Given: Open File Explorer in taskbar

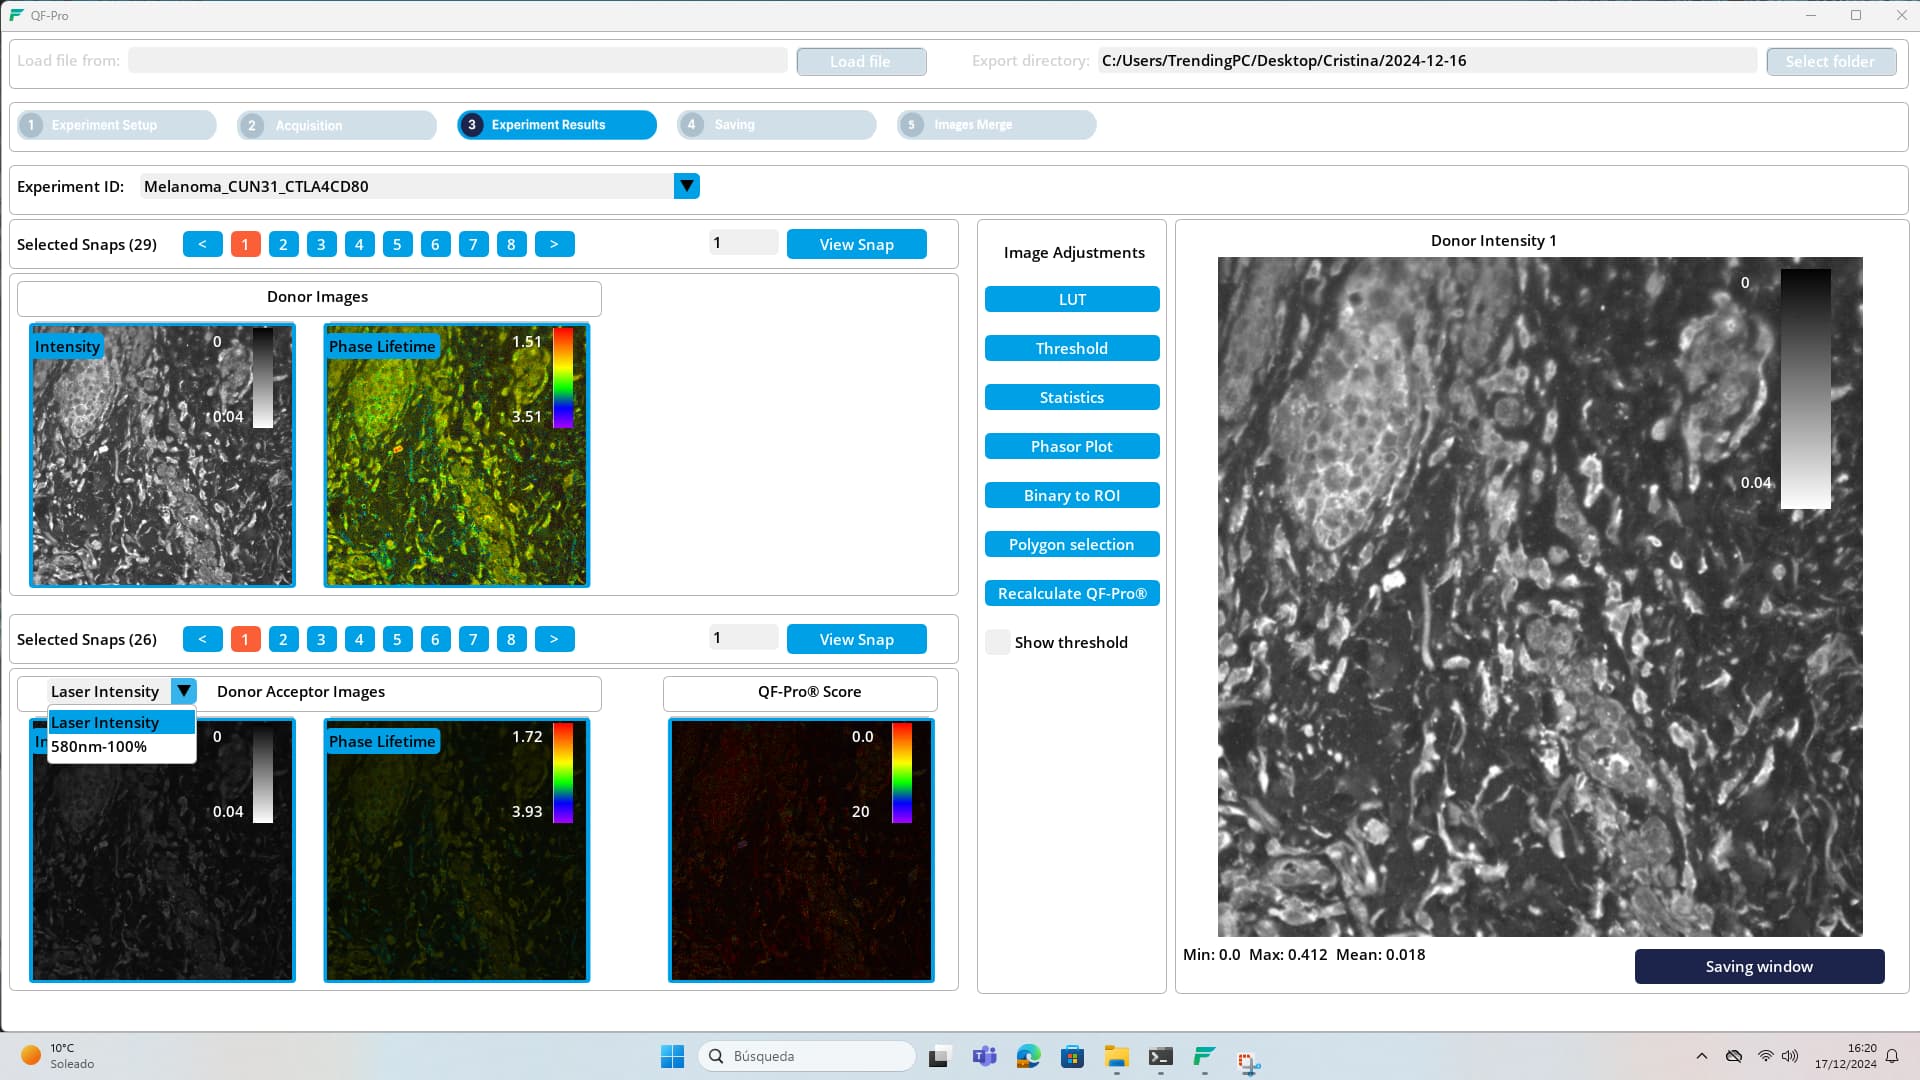Looking at the screenshot, I should 1116,1056.
